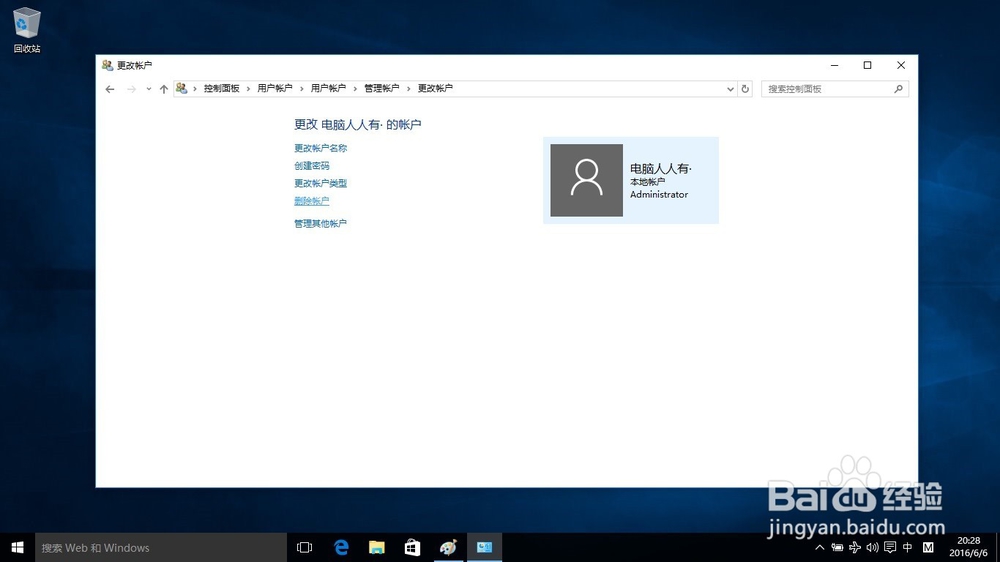This screenshot has width=1000, height=562.
Task: Launch Microsoft Edge from taskbar
Action: point(341,547)
